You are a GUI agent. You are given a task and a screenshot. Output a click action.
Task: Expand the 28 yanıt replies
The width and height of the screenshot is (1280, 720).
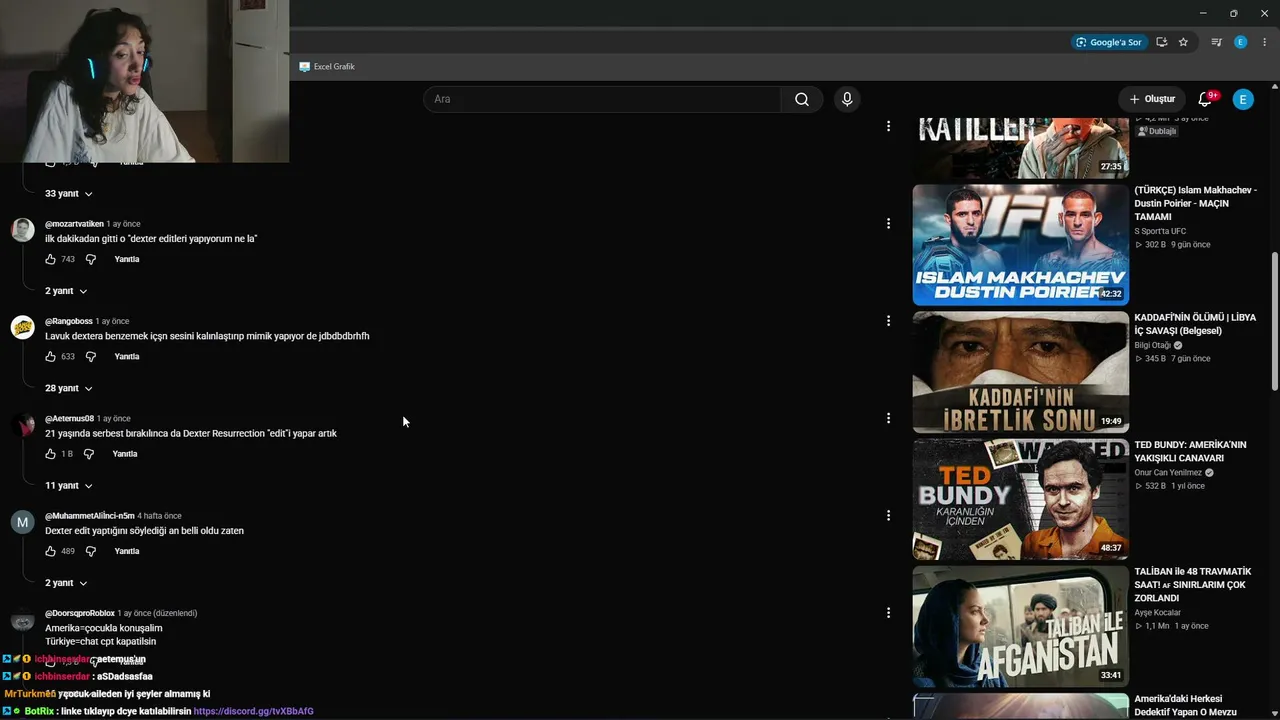point(69,388)
